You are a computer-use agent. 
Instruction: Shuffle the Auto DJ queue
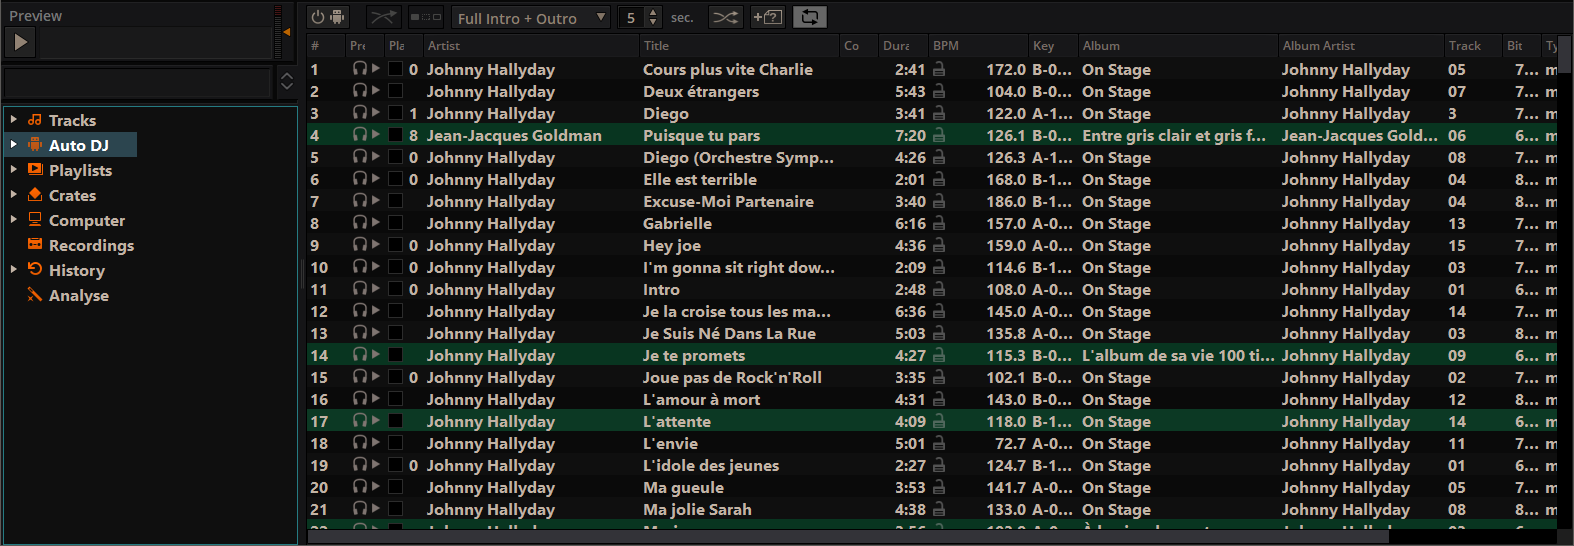click(x=725, y=17)
